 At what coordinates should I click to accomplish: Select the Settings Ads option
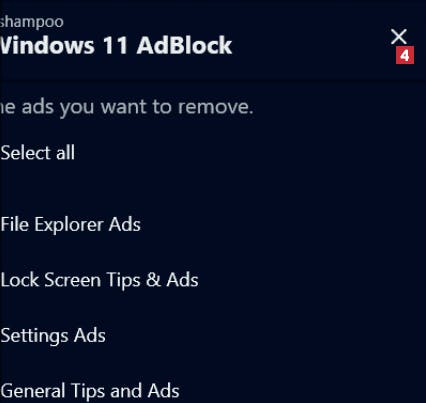pos(53,335)
